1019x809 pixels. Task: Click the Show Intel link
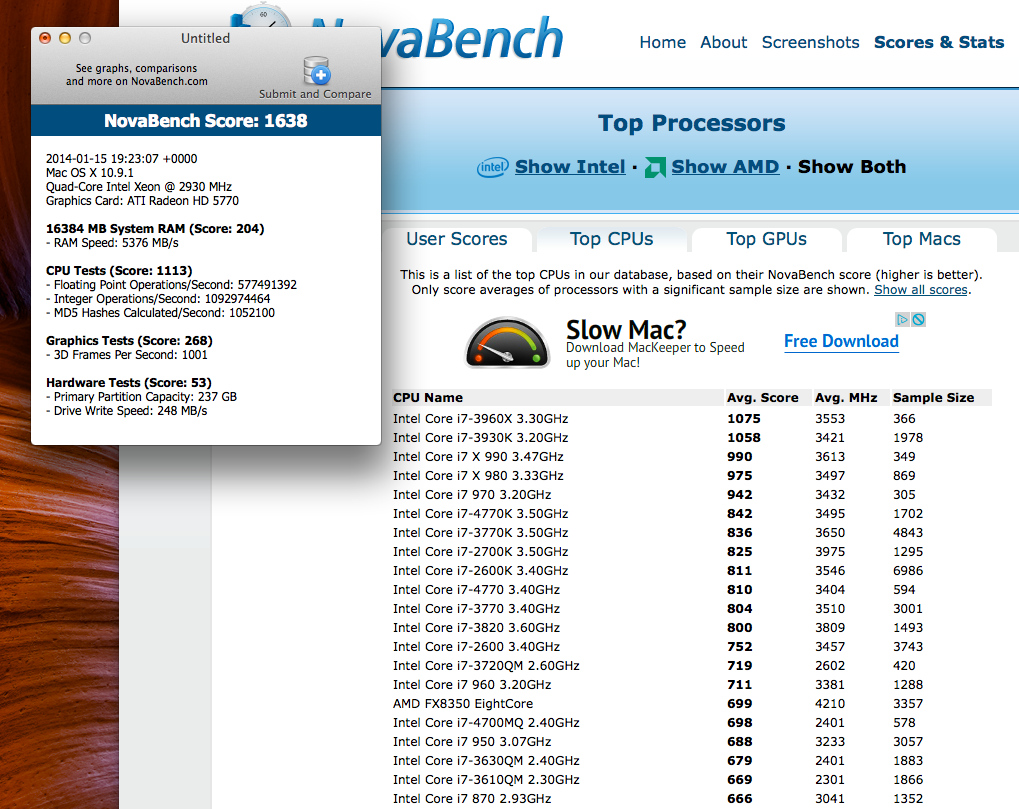(570, 167)
